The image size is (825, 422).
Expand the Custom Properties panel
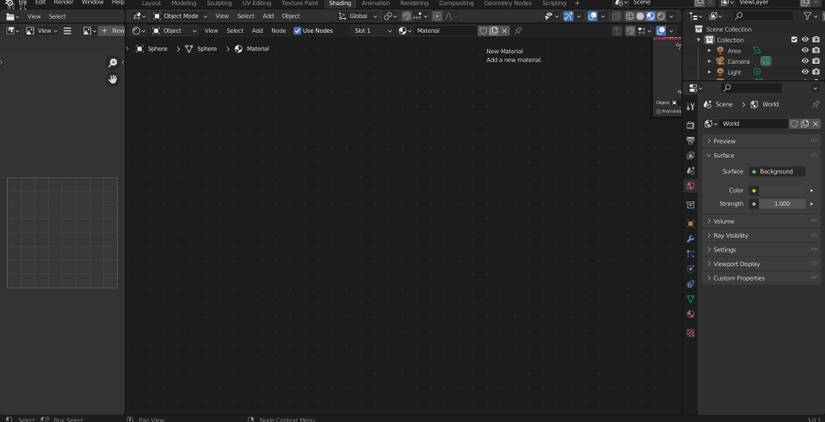[761, 278]
